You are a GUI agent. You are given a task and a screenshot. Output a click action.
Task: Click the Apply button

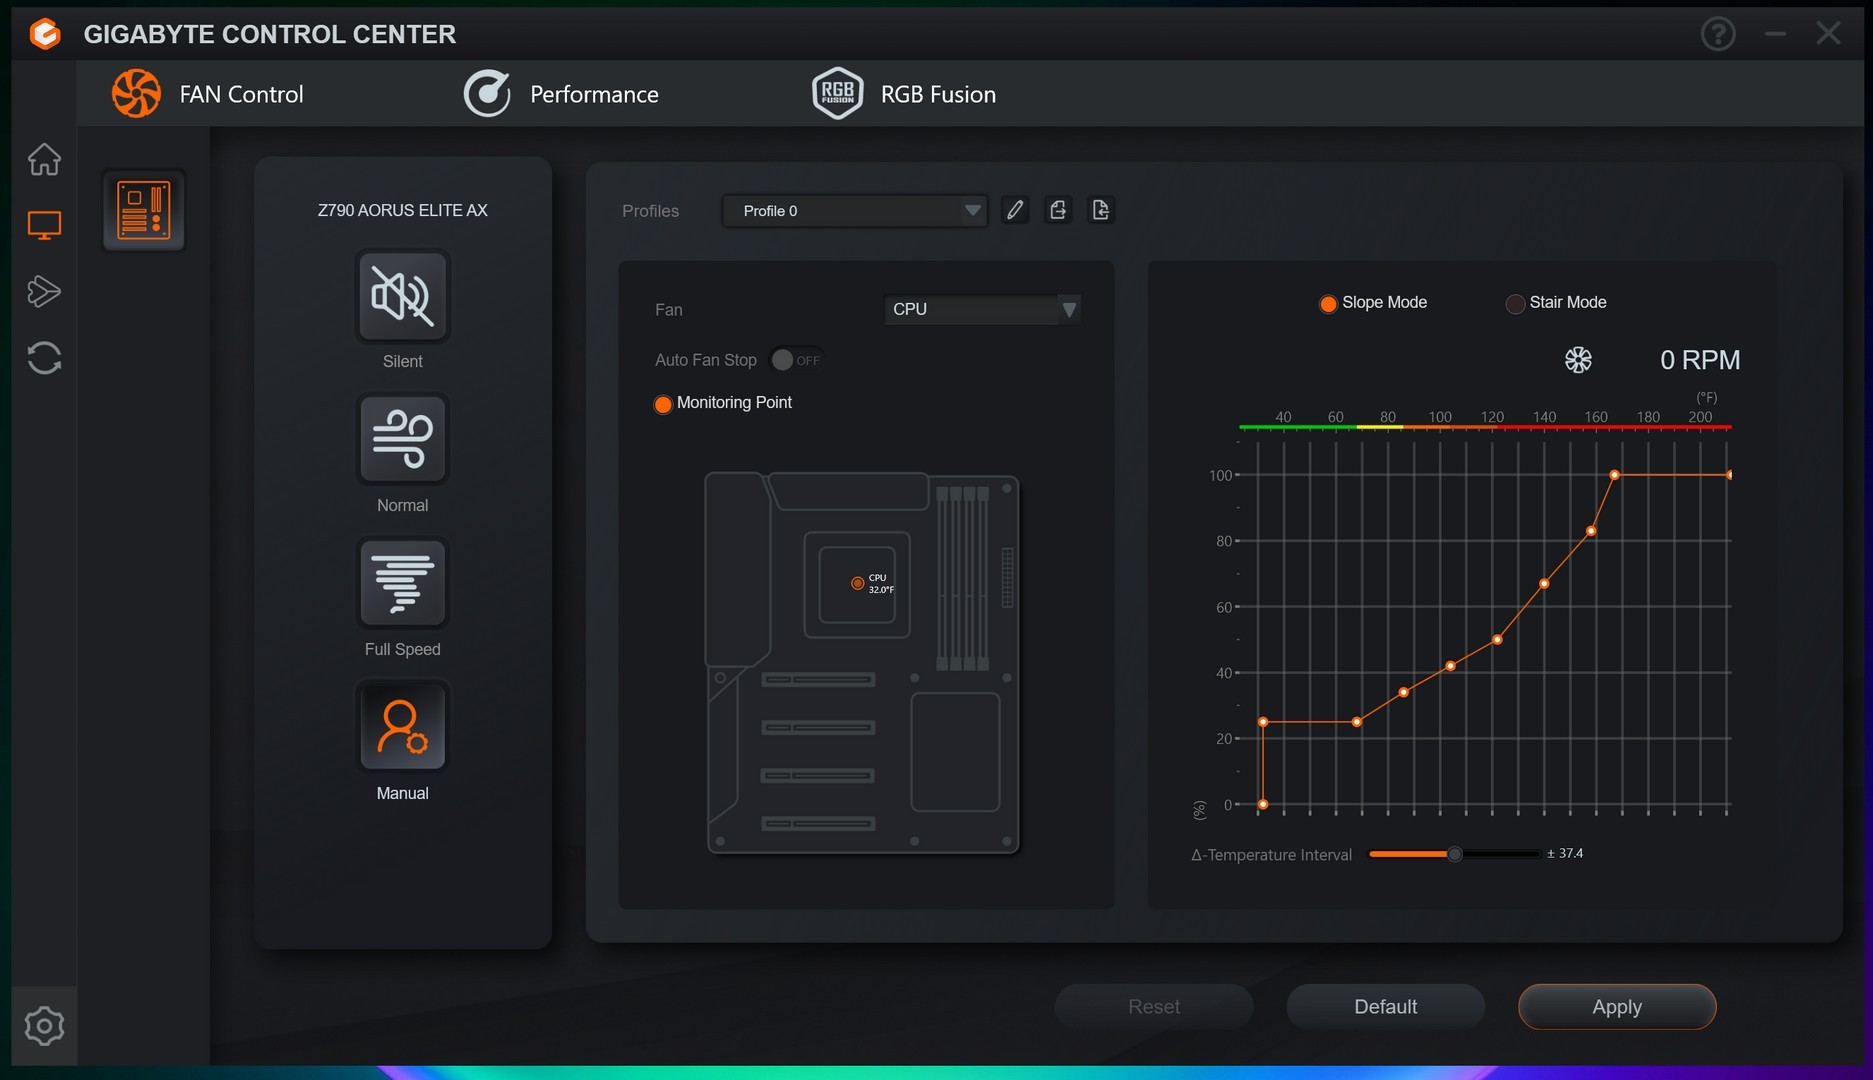tap(1616, 1007)
